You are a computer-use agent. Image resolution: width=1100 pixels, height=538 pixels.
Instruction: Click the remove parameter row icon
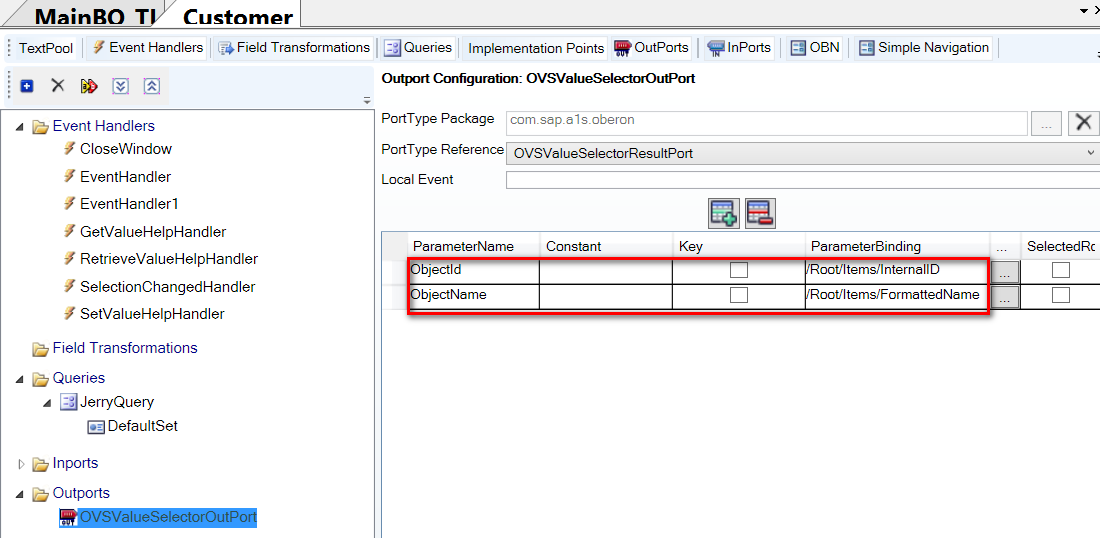coord(760,213)
